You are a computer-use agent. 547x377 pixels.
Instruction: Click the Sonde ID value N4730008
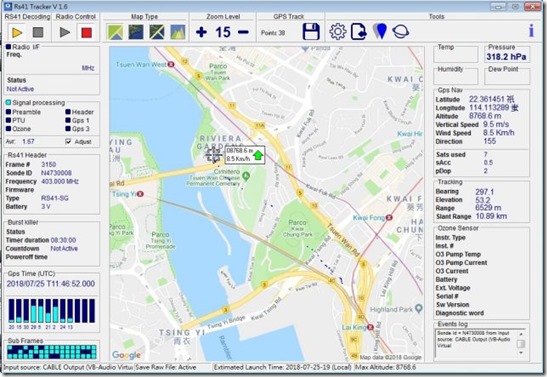[x=56, y=173]
